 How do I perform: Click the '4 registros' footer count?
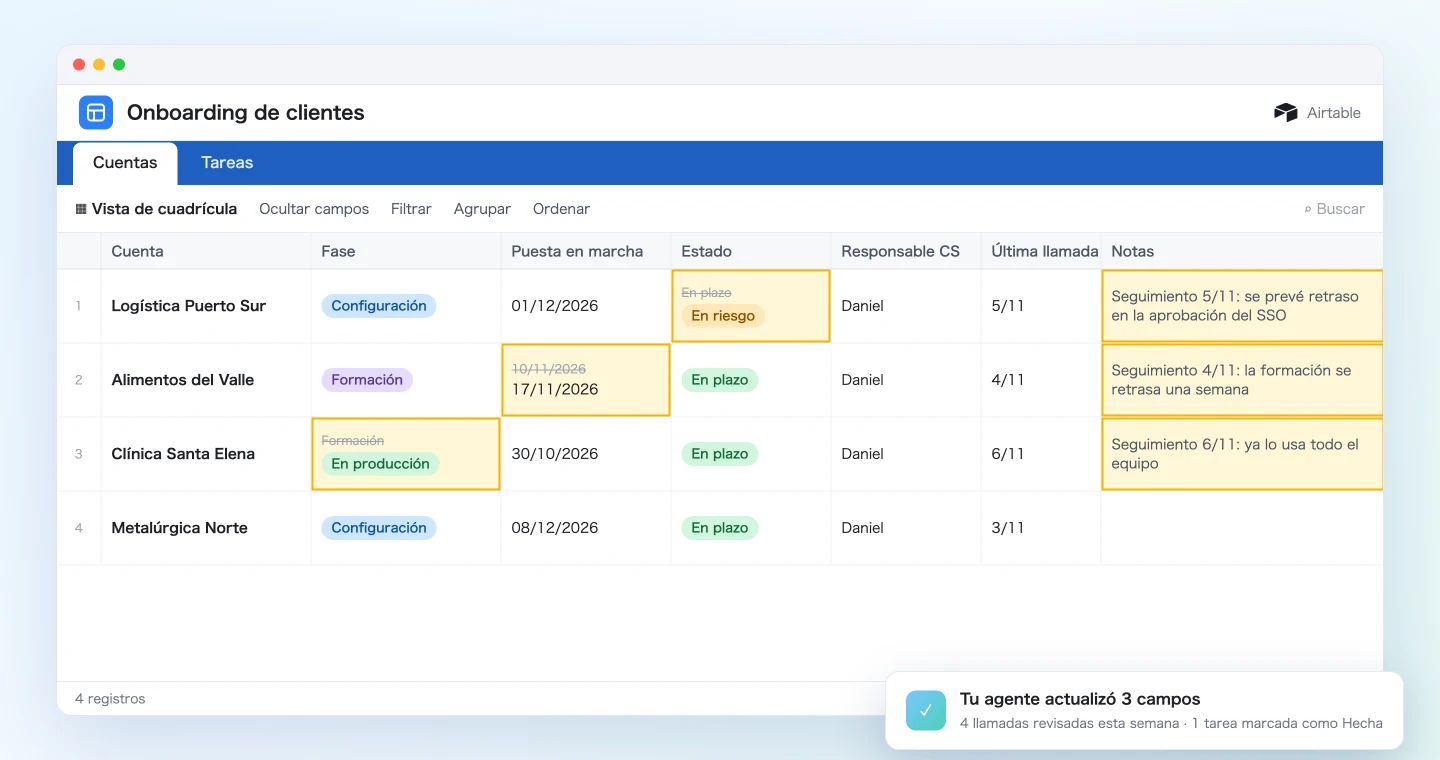(110, 699)
